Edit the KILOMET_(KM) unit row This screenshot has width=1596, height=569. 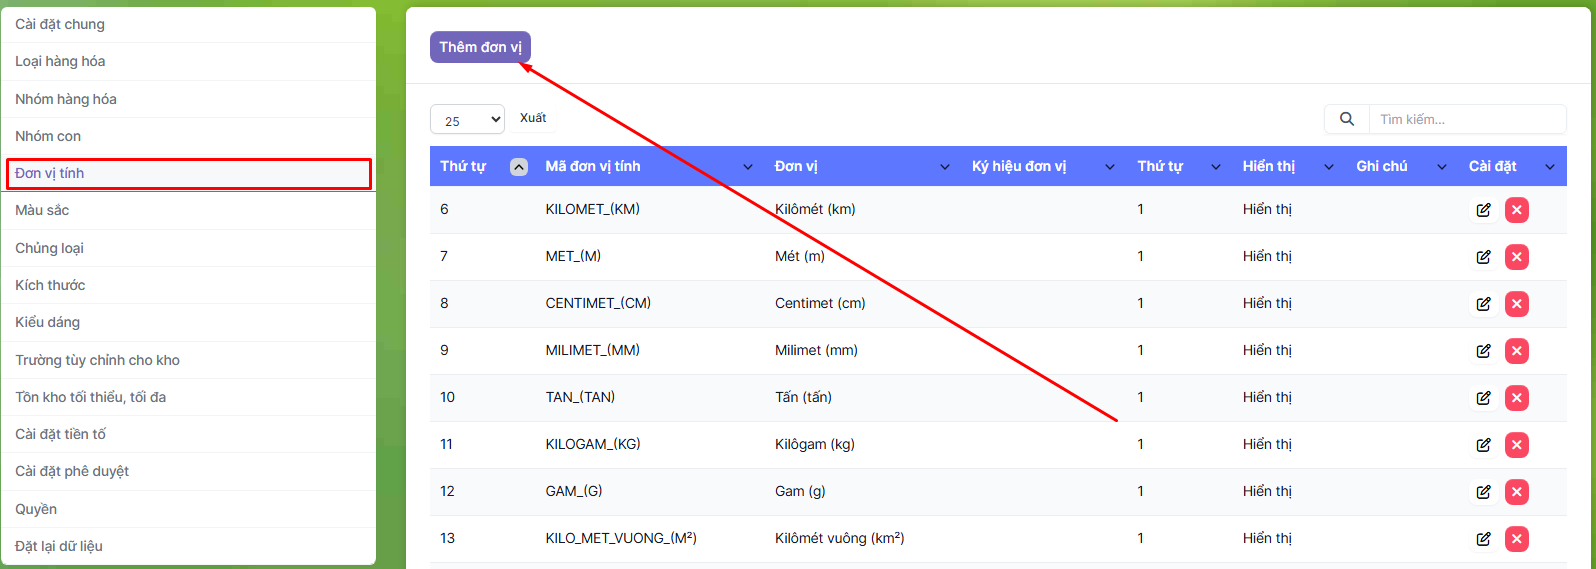tap(1483, 210)
